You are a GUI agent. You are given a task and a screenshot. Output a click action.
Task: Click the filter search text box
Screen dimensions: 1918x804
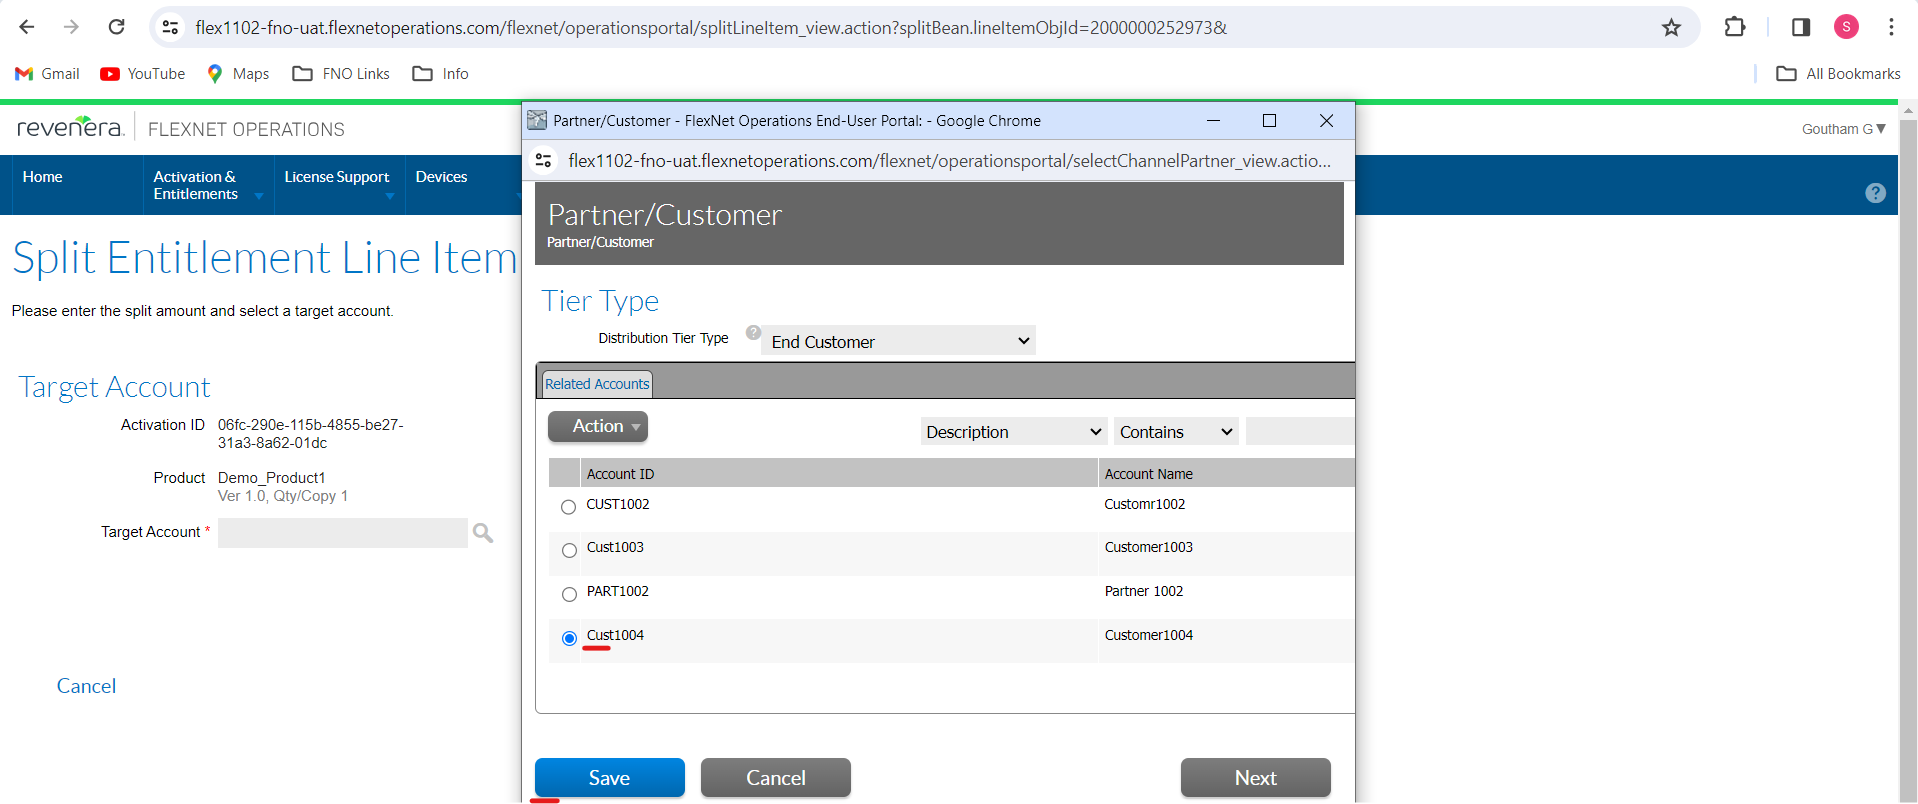pos(1300,432)
